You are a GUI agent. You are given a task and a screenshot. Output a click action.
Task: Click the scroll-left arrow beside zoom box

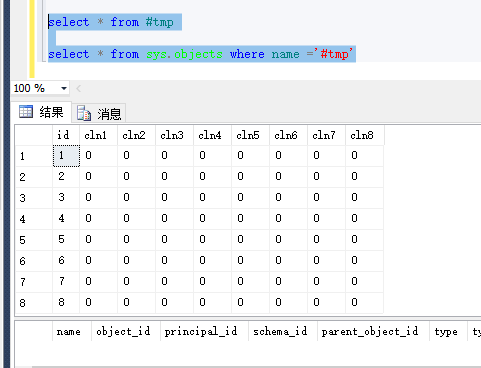[79, 88]
